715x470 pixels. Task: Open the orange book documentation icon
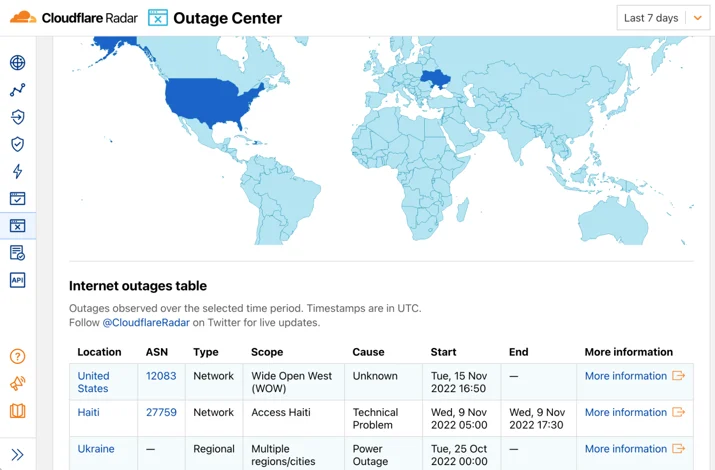point(17,411)
